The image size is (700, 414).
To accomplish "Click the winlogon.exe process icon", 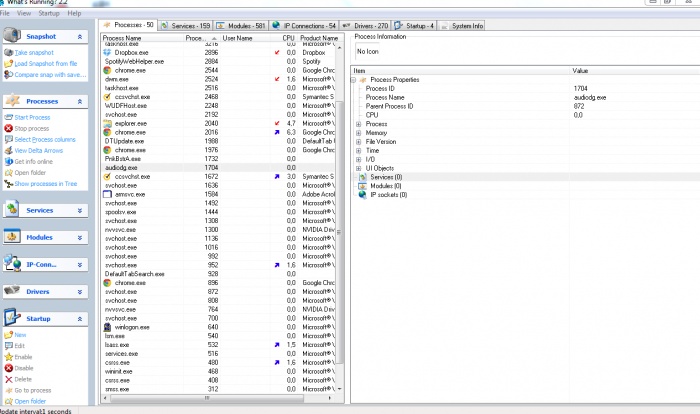I will pos(107,327).
